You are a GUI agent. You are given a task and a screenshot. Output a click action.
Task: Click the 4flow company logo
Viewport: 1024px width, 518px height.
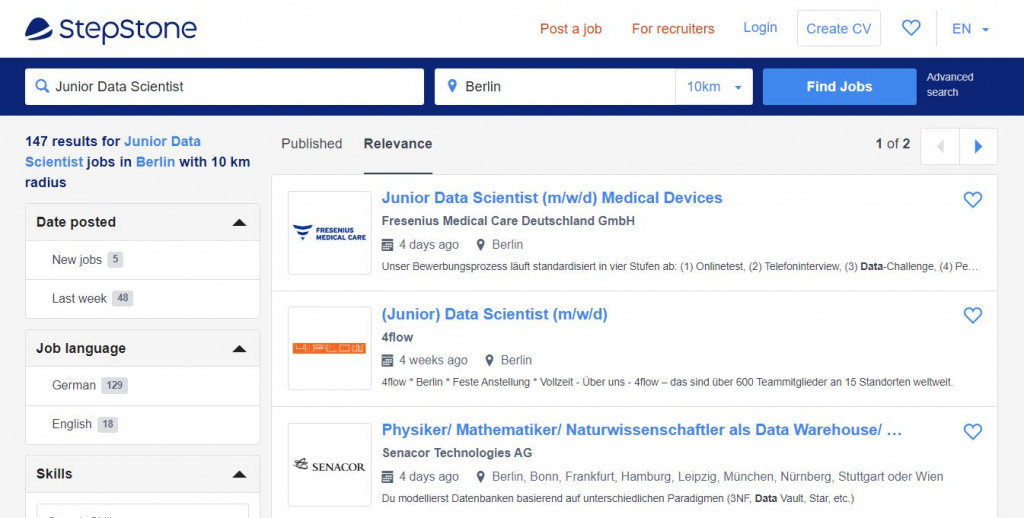(x=329, y=348)
